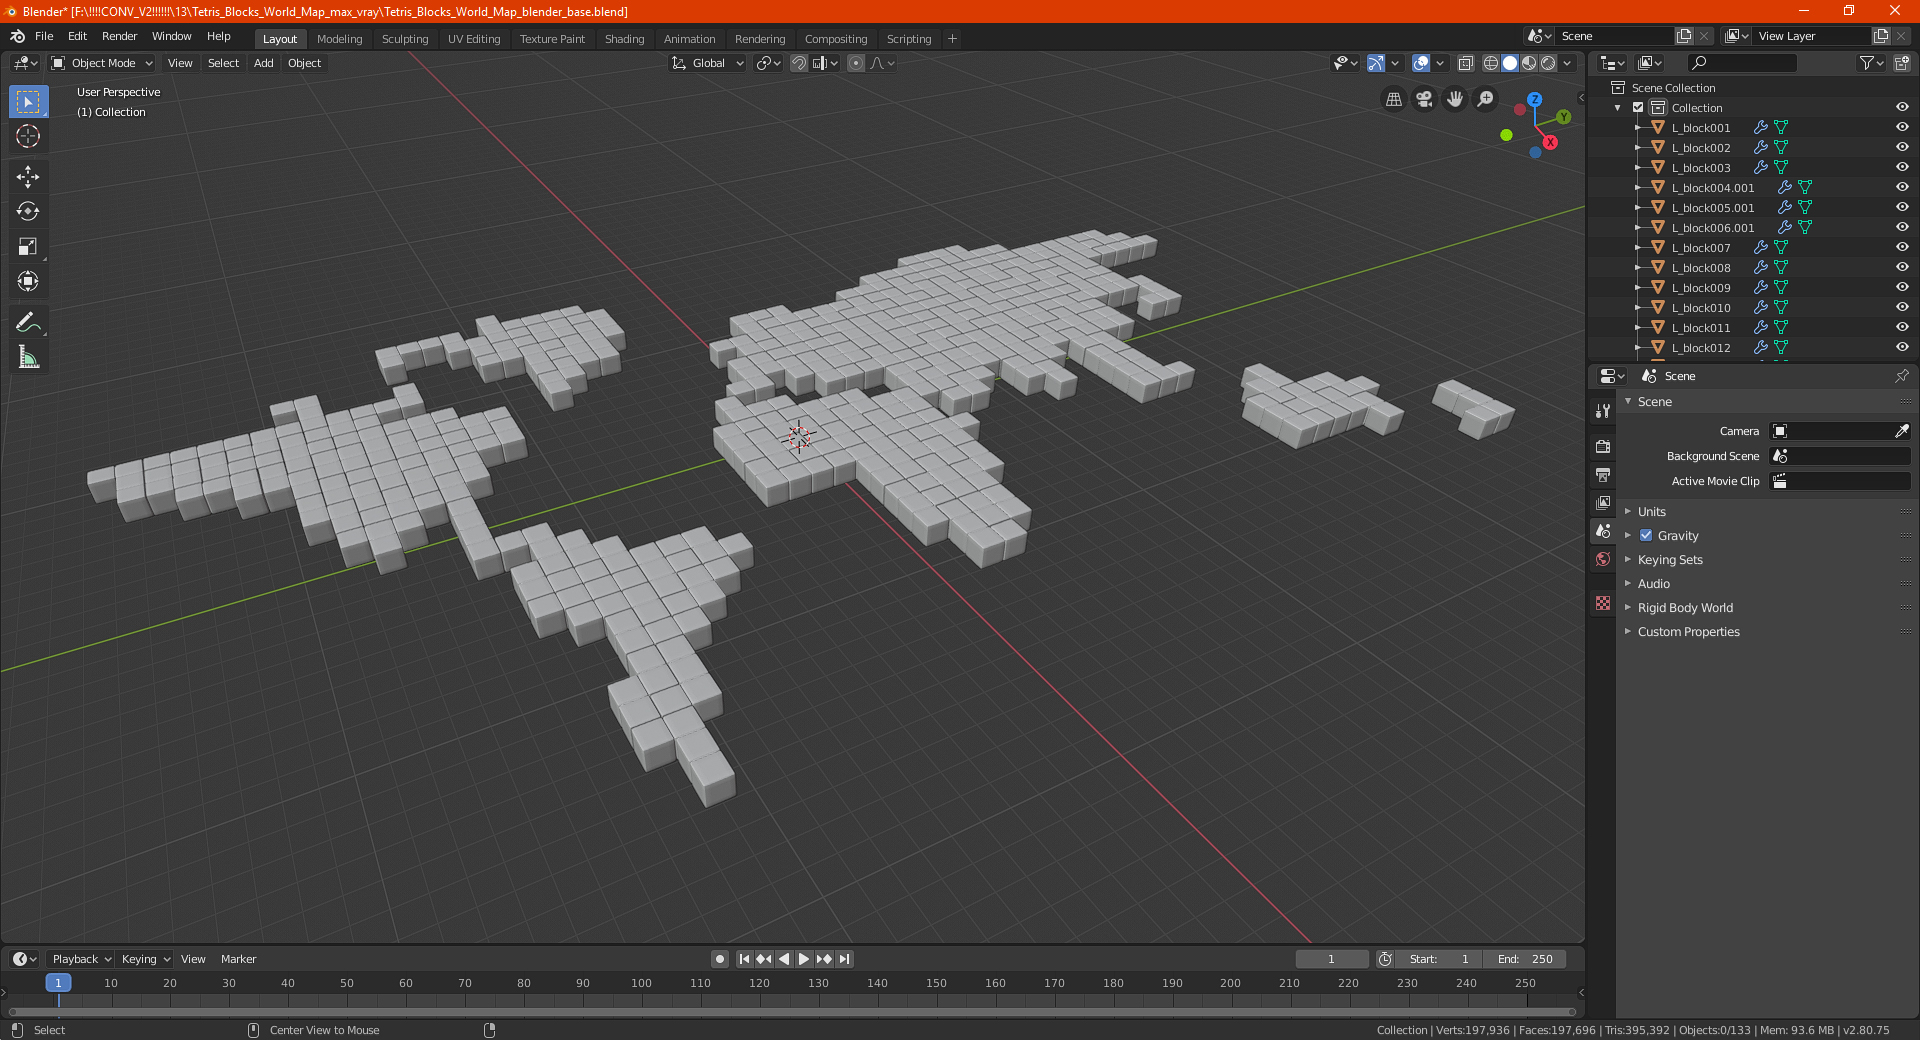The width and height of the screenshot is (1920, 1040).
Task: Click the outliner search field
Action: [x=1741, y=63]
